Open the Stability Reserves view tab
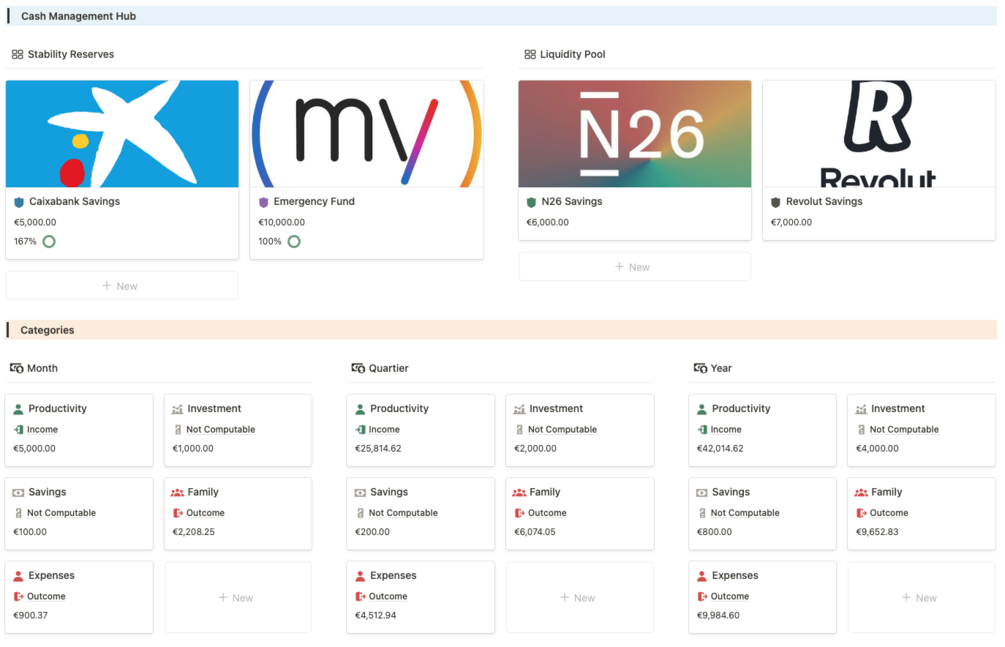1005x647 pixels. click(70, 55)
